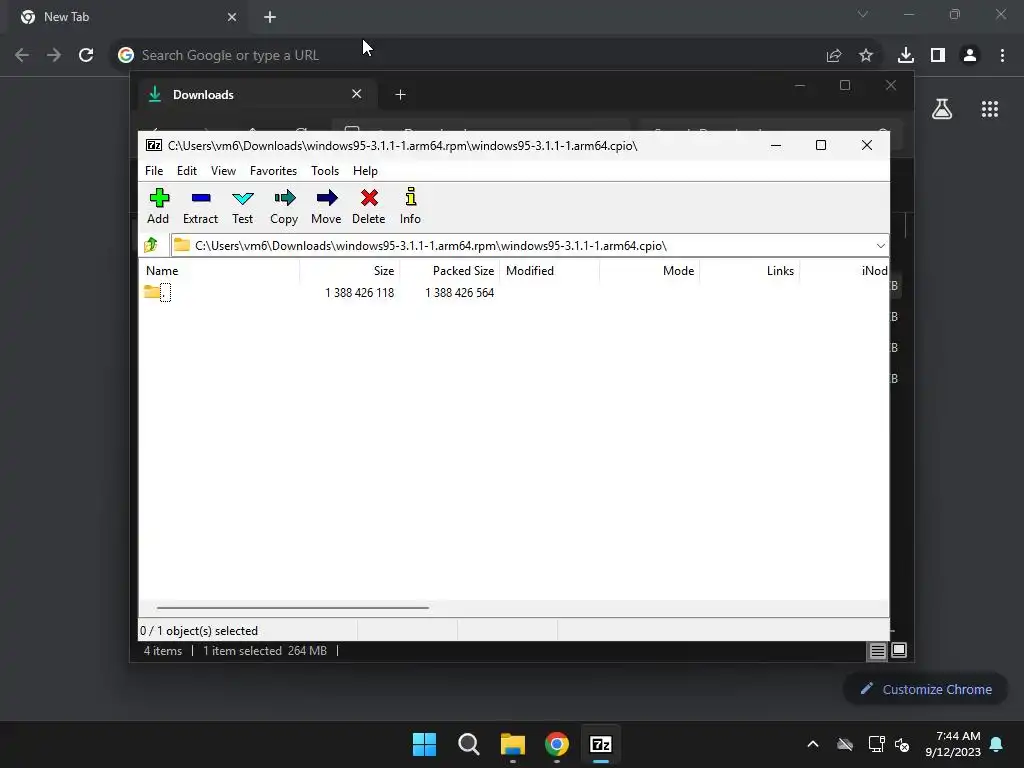Click the packed size 1 388 426 564
Screen dimensions: 1024x768
[460, 293]
